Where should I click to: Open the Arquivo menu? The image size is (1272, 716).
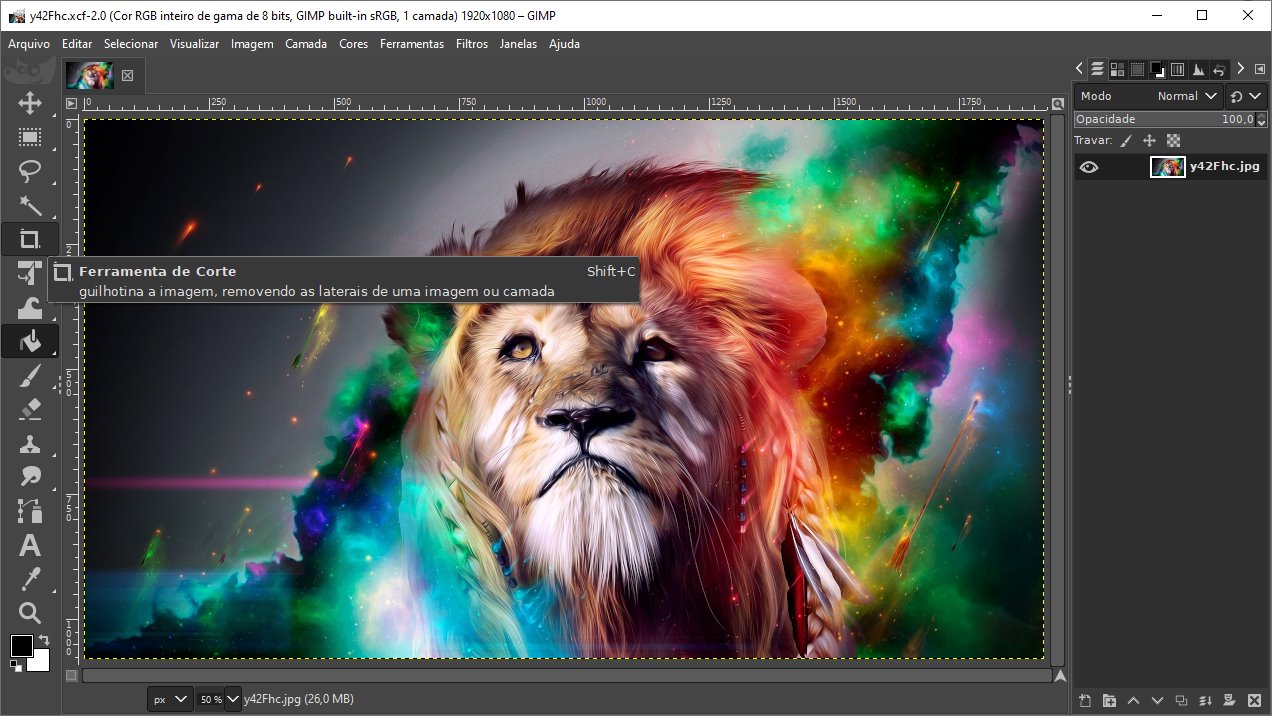pyautogui.click(x=29, y=44)
